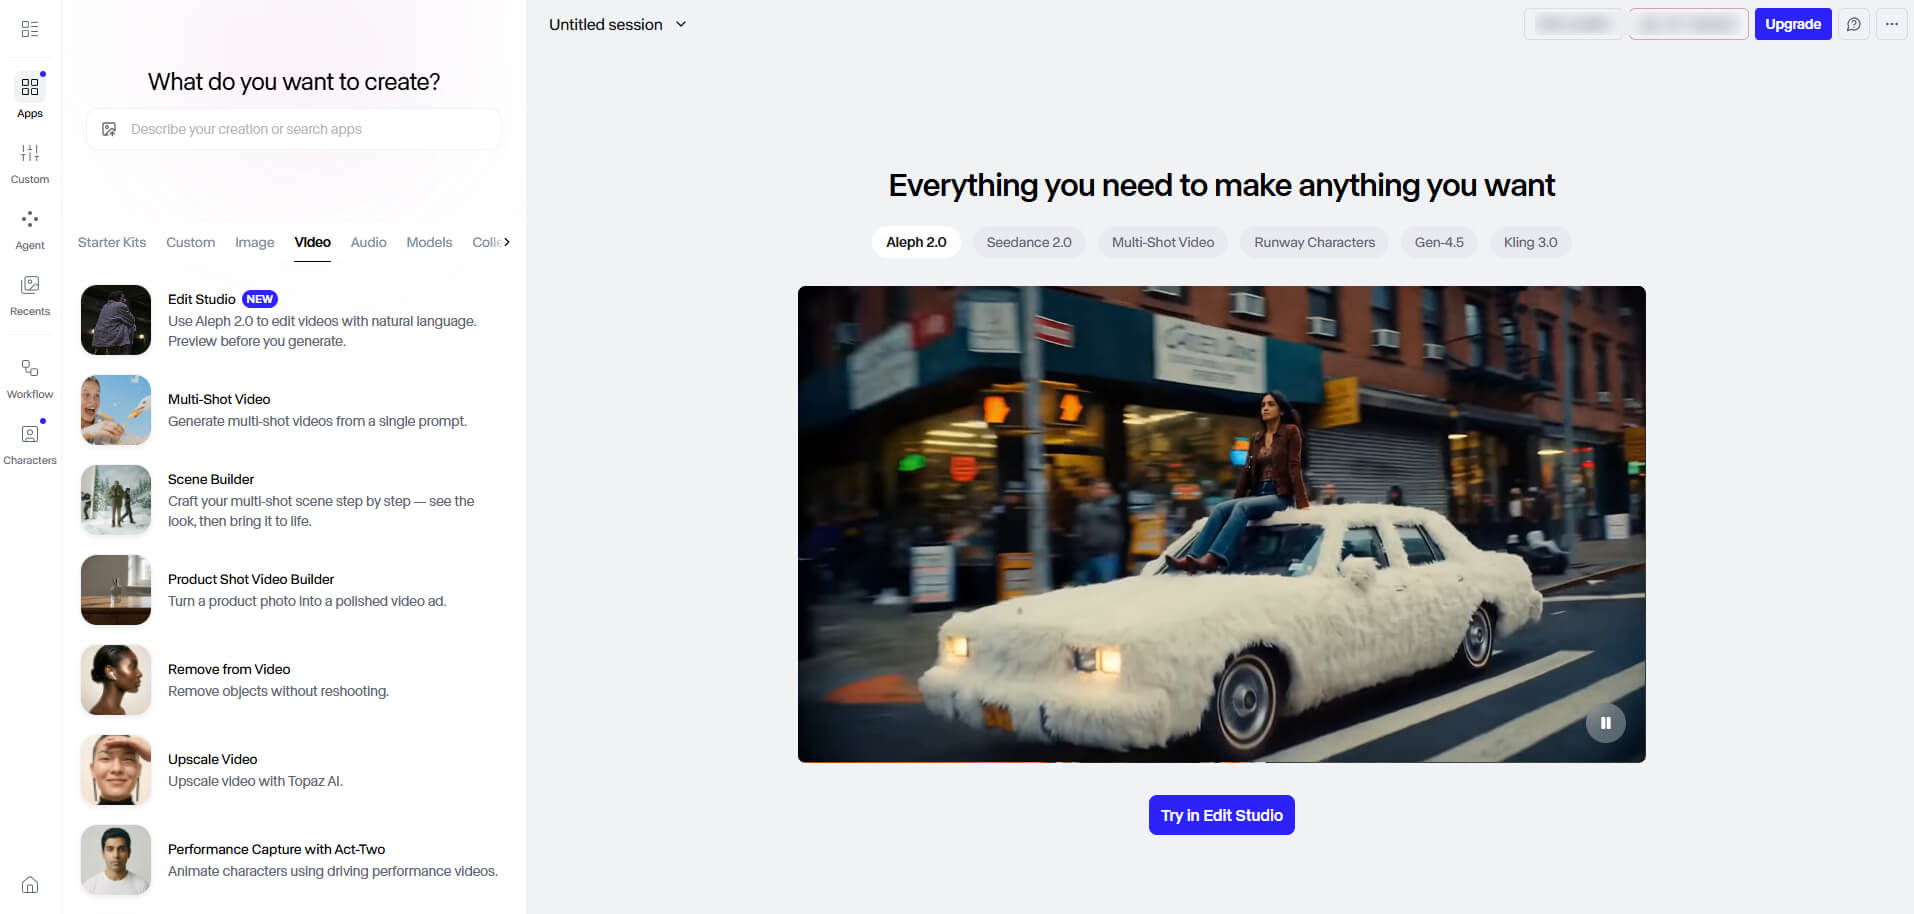The image size is (1914, 914).
Task: Toggle the sidebar menu icon at top
Action: (x=30, y=29)
